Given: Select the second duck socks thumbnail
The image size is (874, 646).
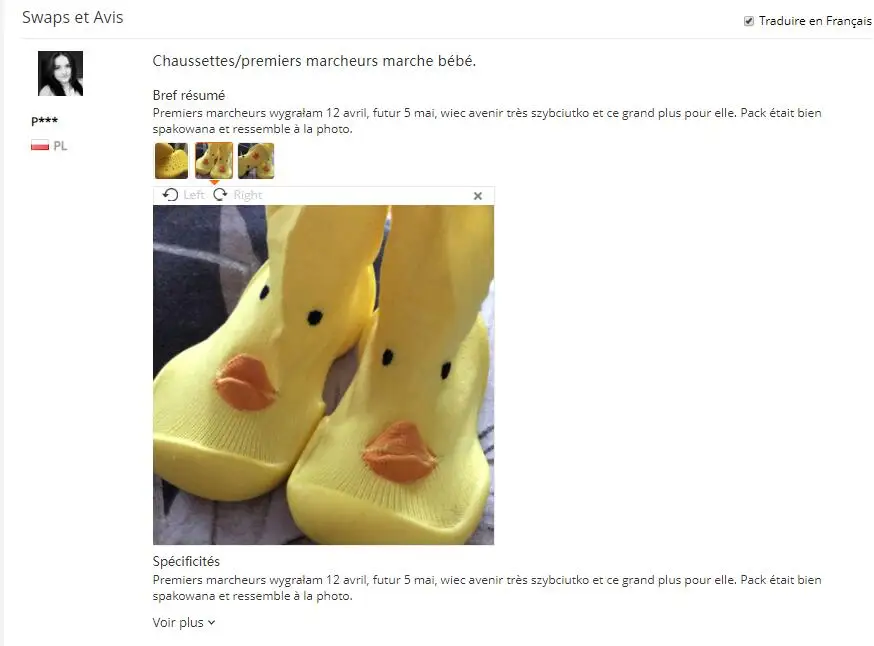Looking at the screenshot, I should [214, 161].
